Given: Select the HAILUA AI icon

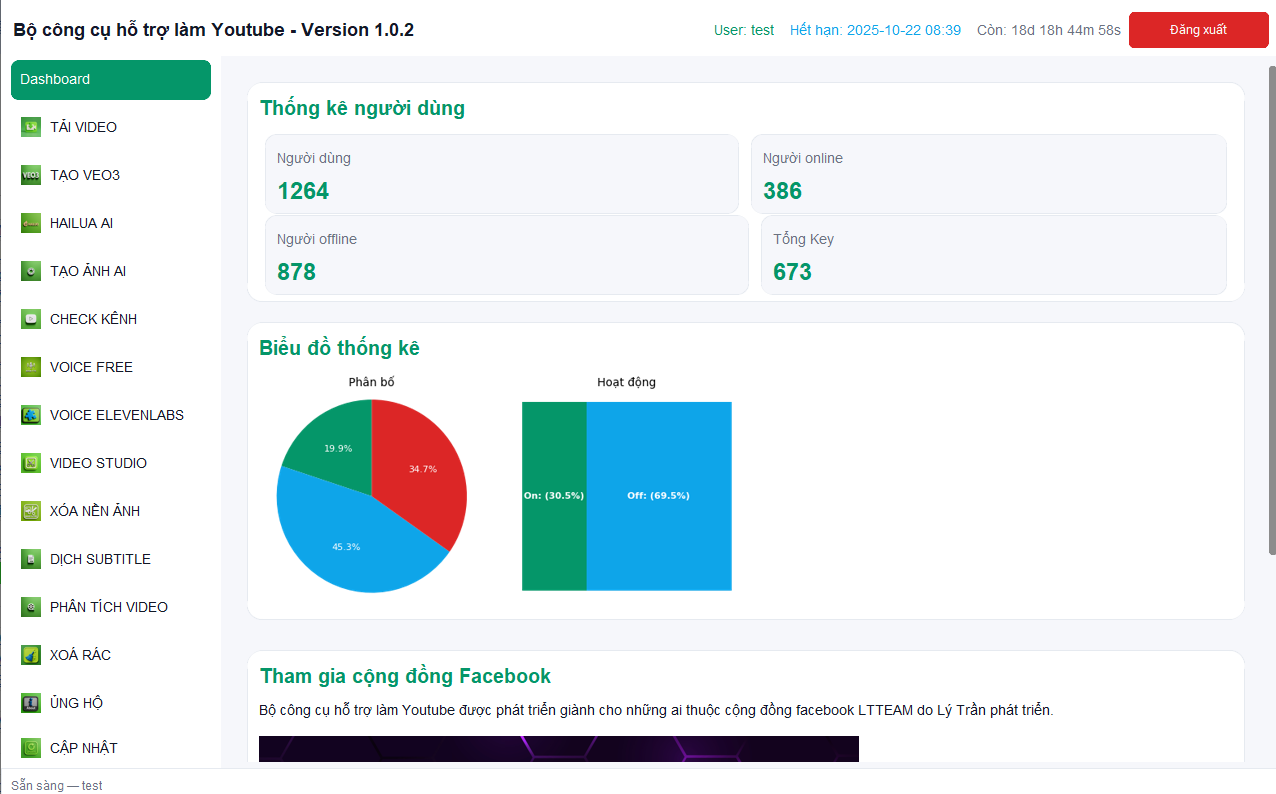Looking at the screenshot, I should click(31, 223).
